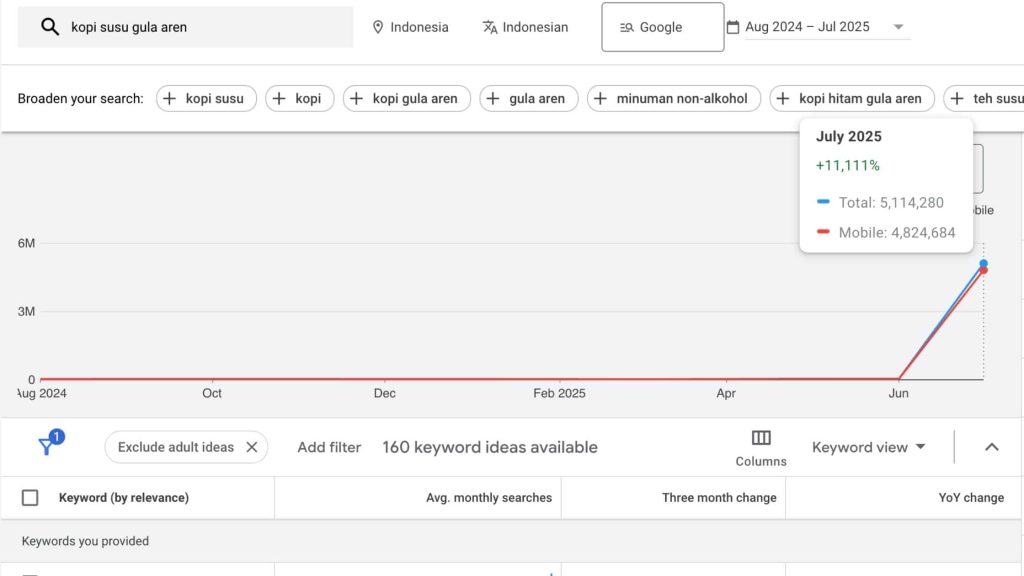1024x576 pixels.
Task: Click the search magnifier icon
Action: coord(49,27)
